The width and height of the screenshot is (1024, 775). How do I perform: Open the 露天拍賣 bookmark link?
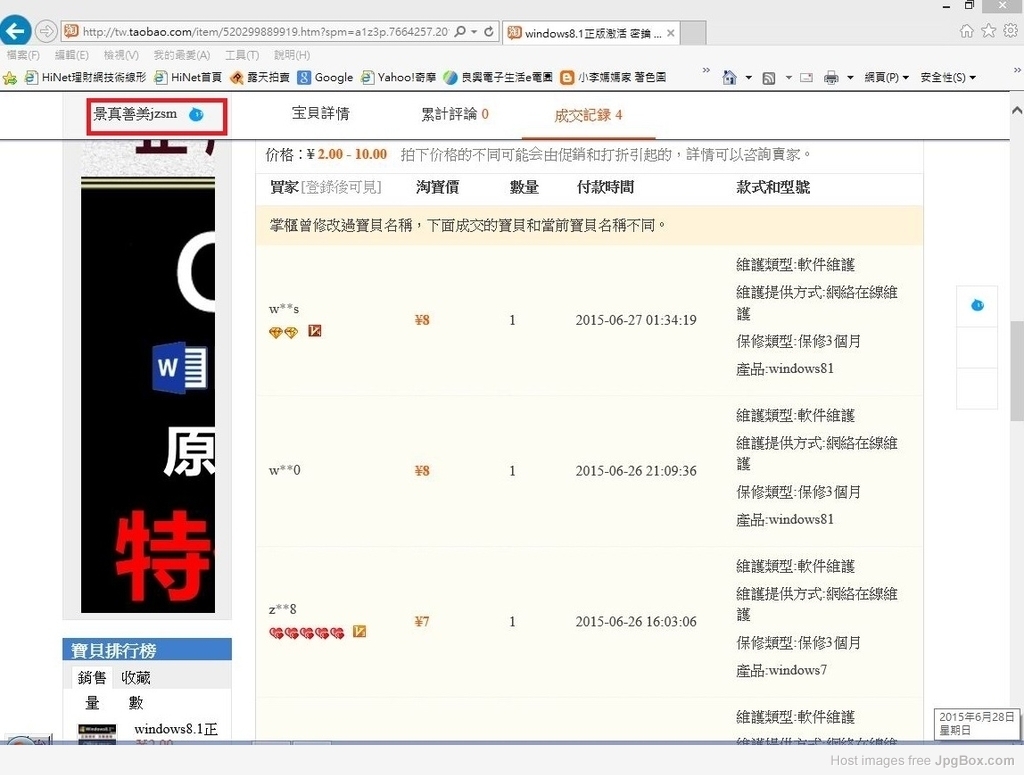tap(260, 77)
